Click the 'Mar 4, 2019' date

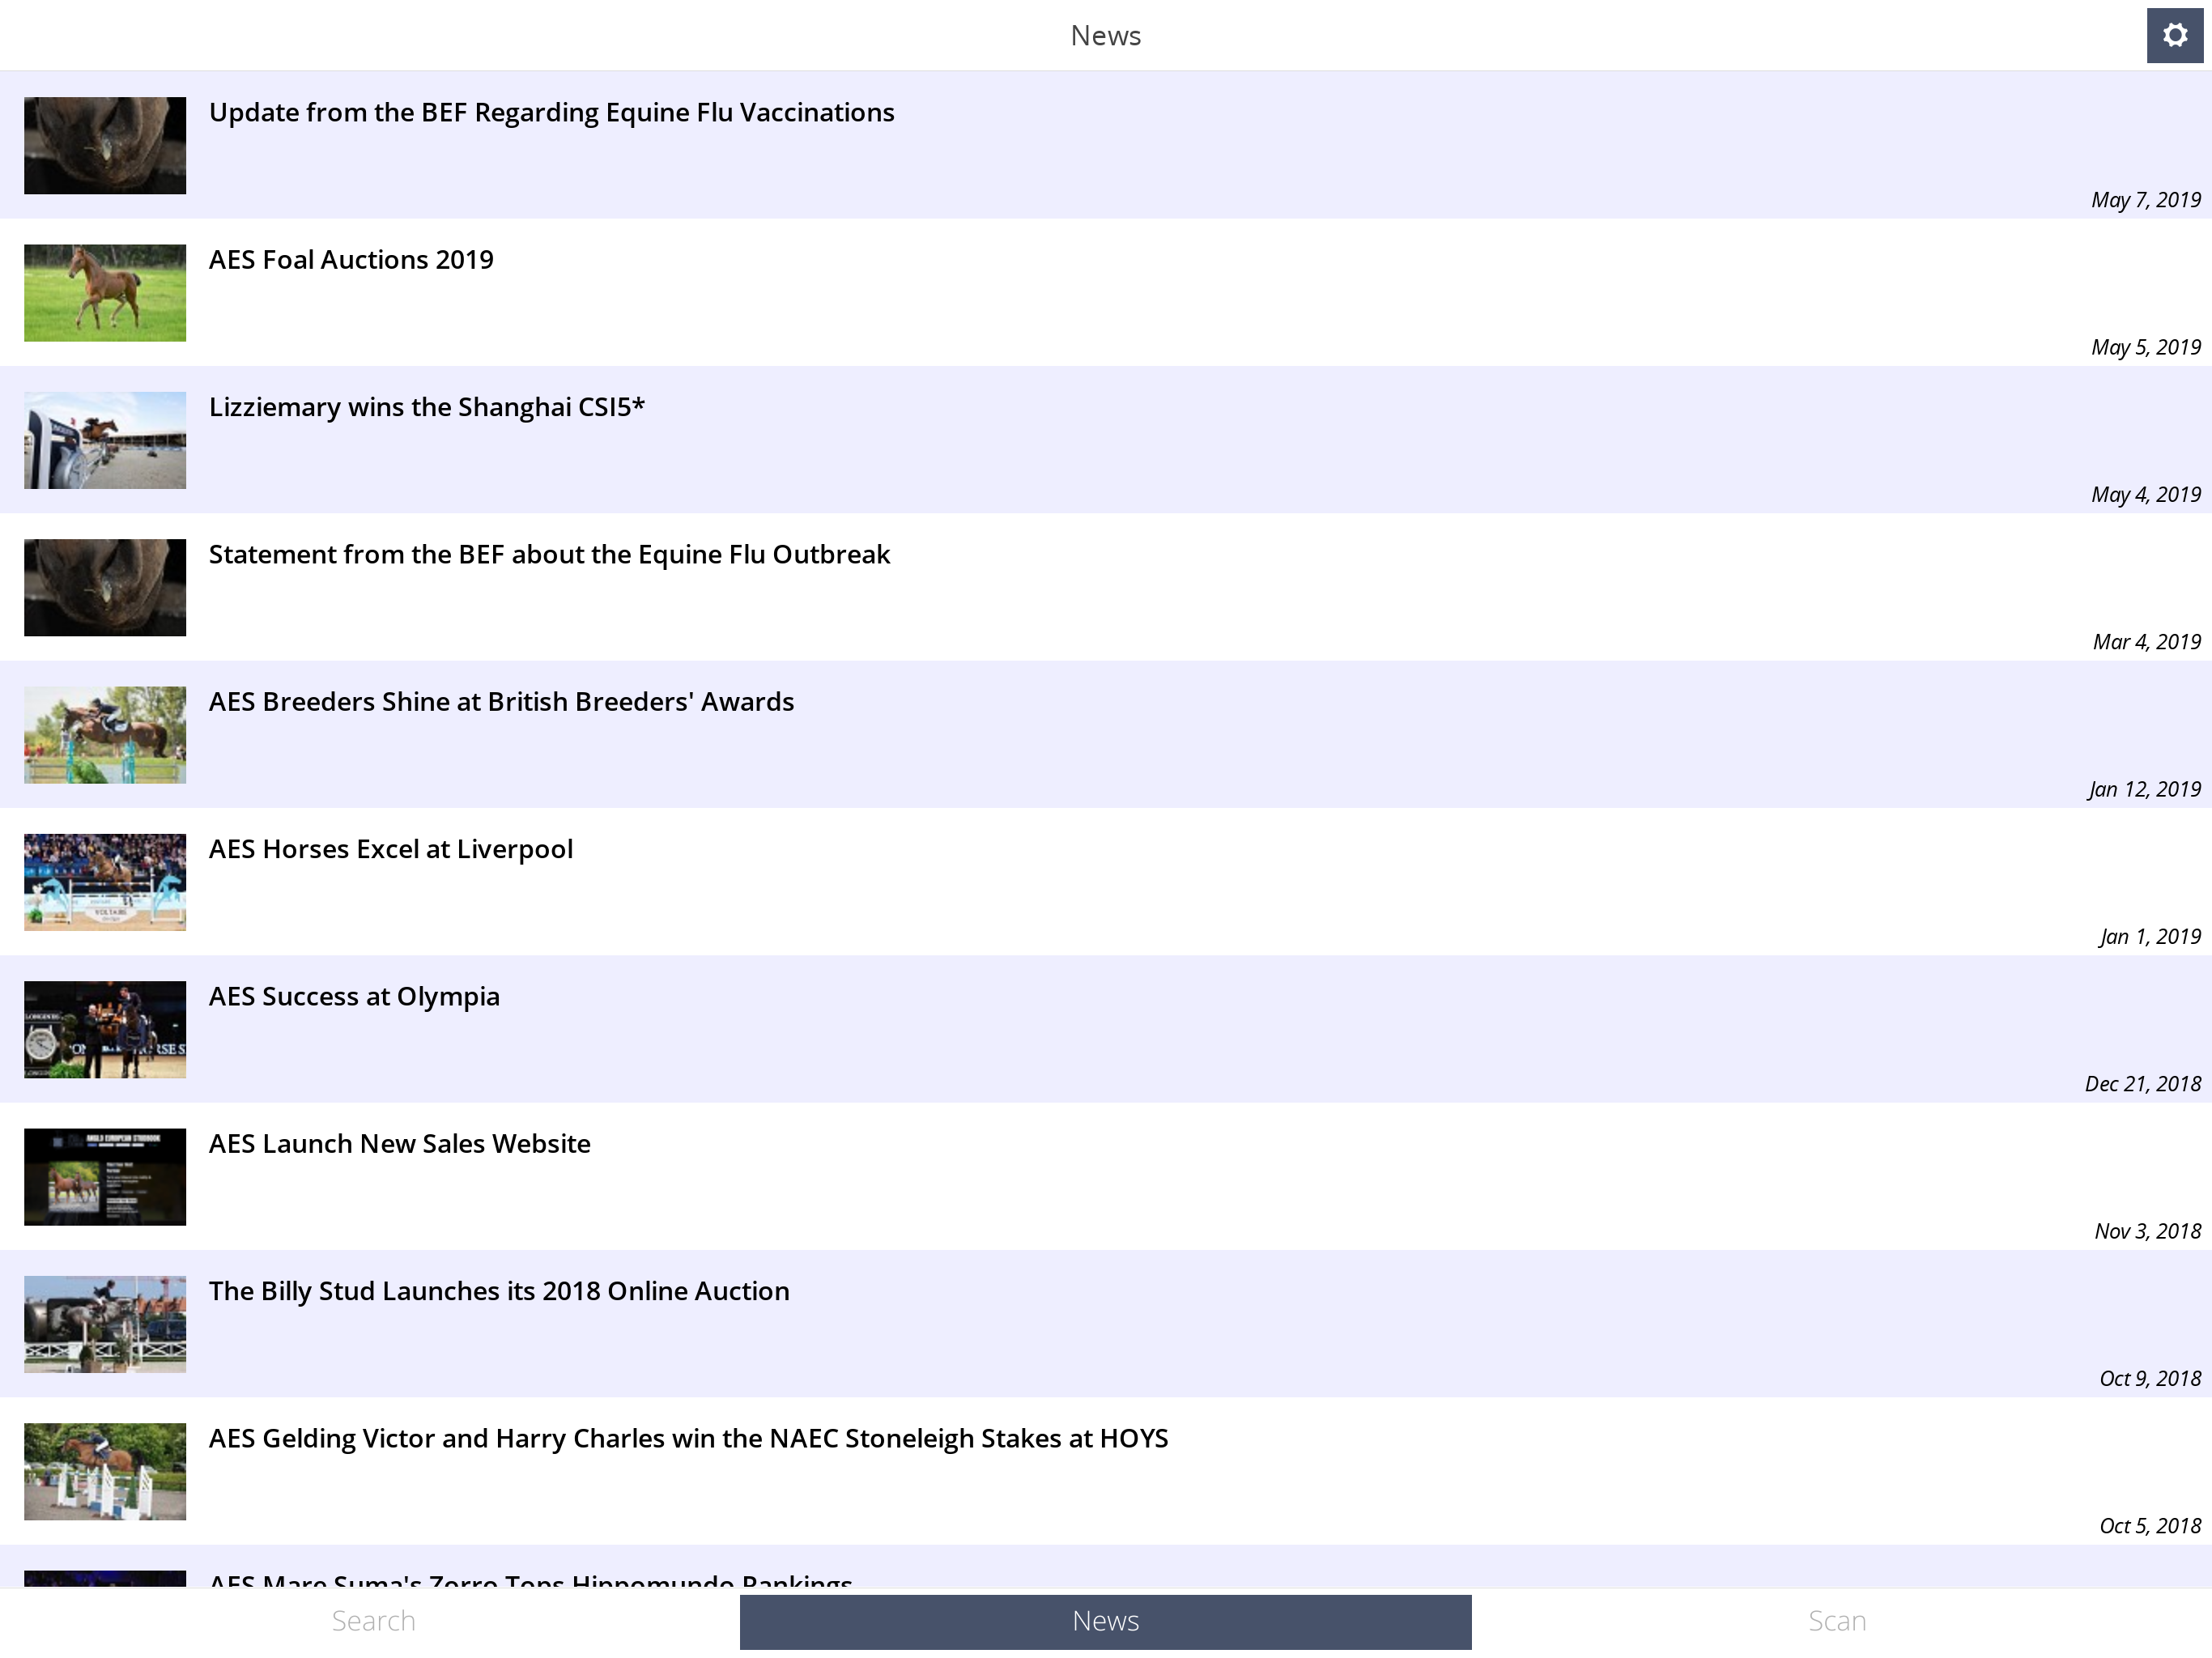tap(2147, 642)
